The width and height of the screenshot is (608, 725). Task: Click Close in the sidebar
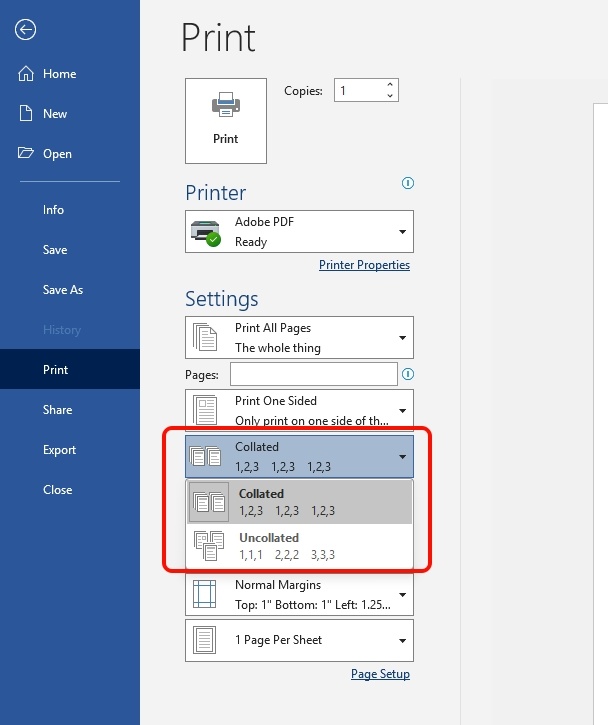coord(70,490)
